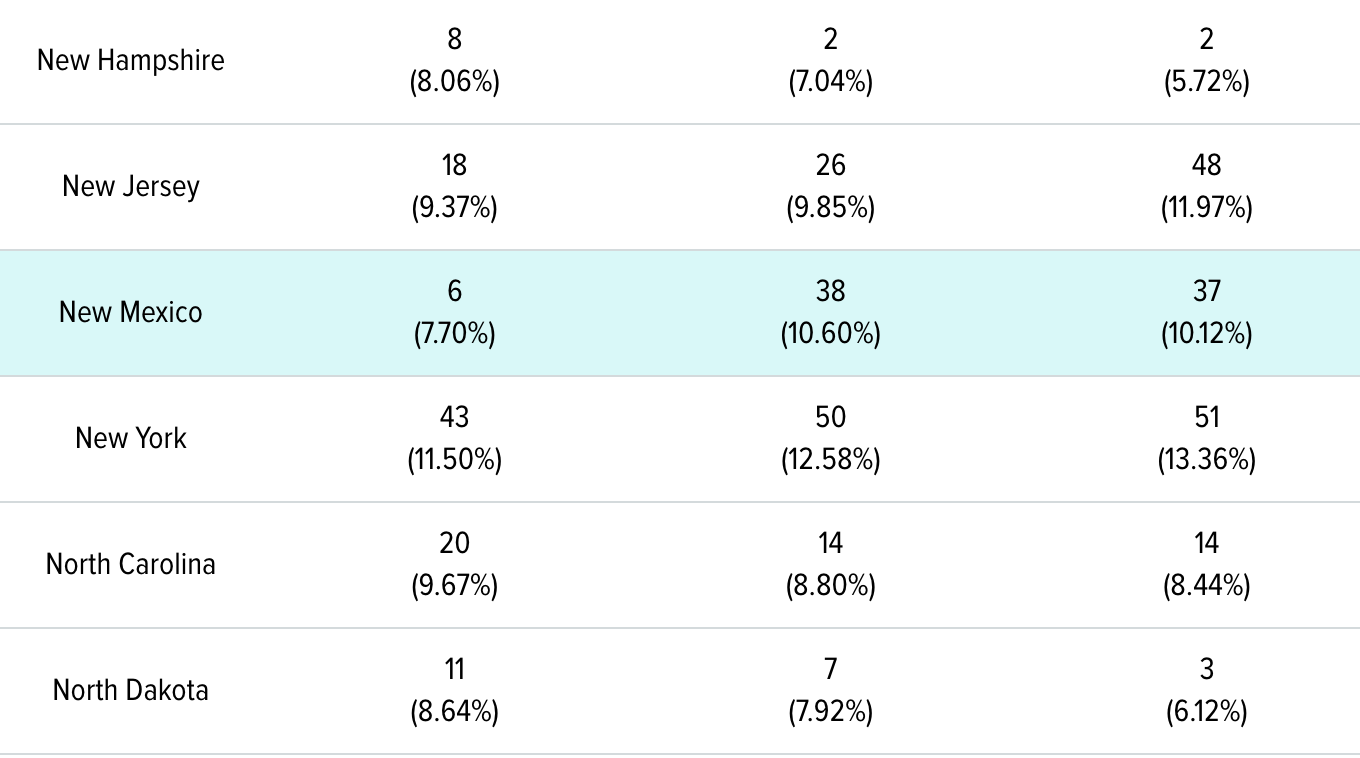Click the North Carolina state name
The image size is (1360, 758).
(x=131, y=564)
